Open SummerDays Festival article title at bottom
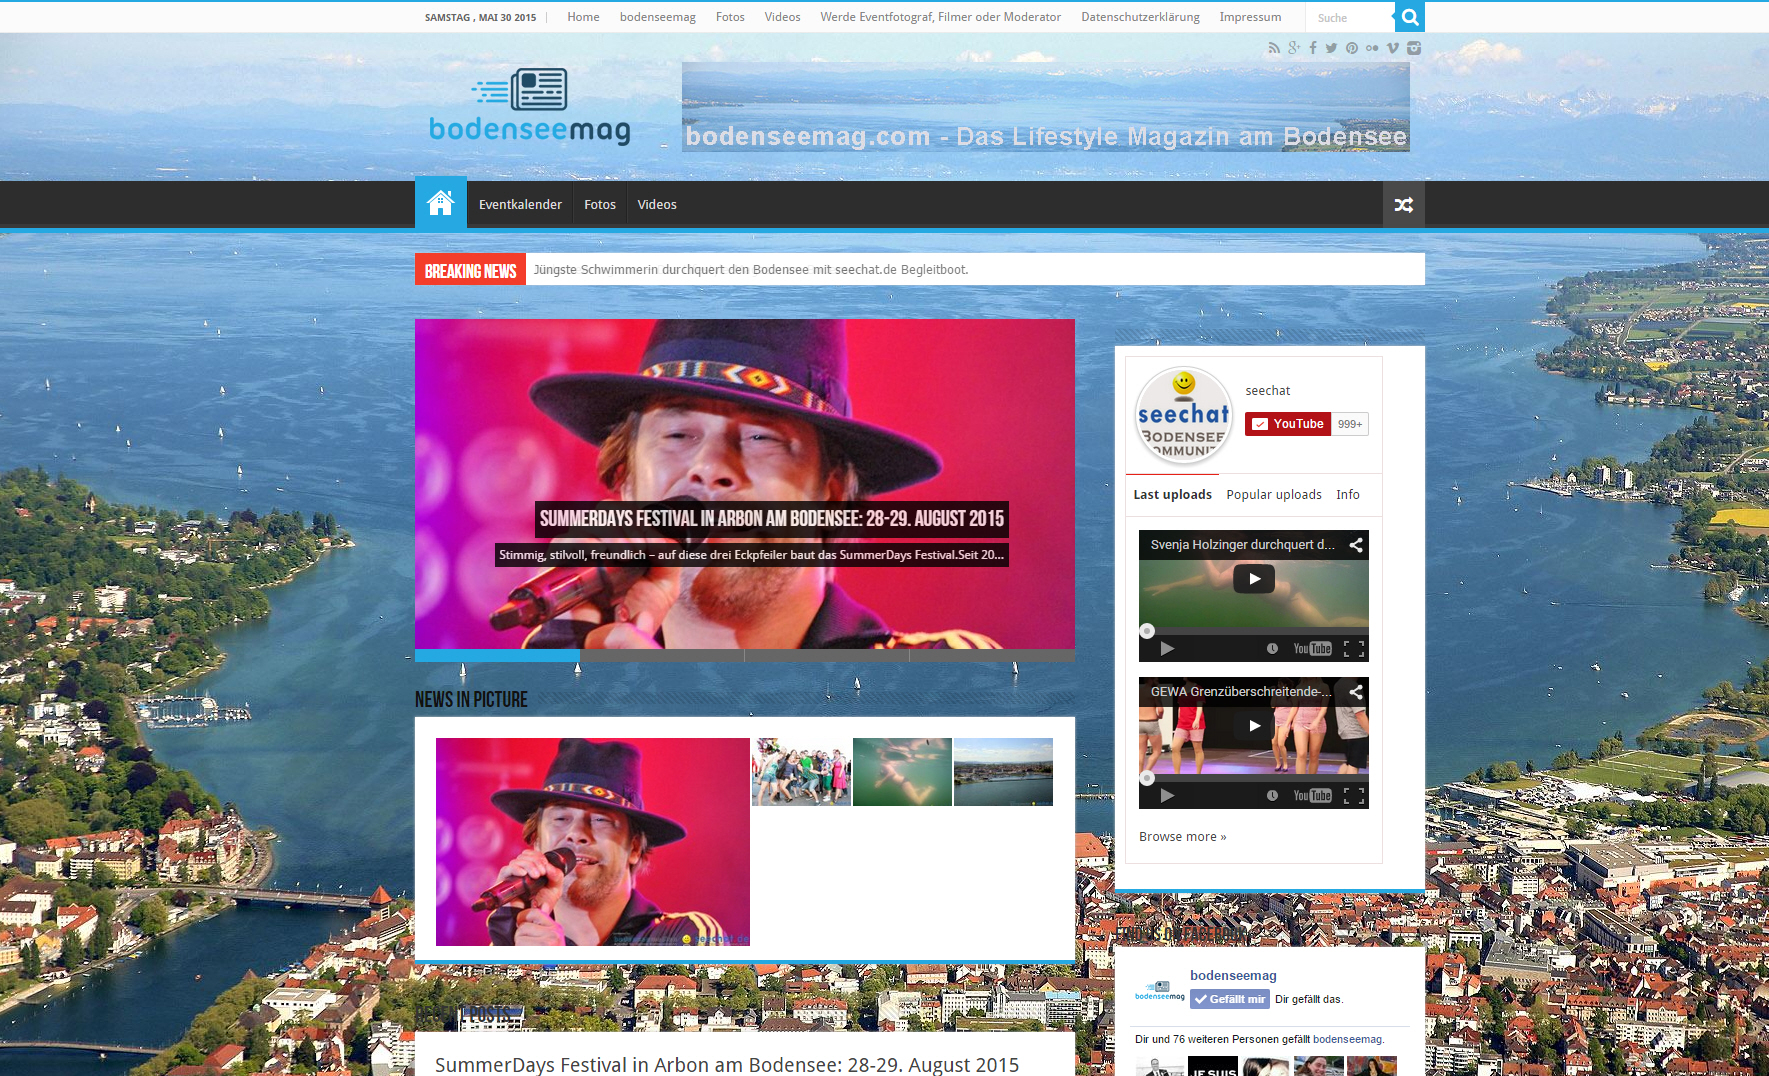 click(727, 1065)
